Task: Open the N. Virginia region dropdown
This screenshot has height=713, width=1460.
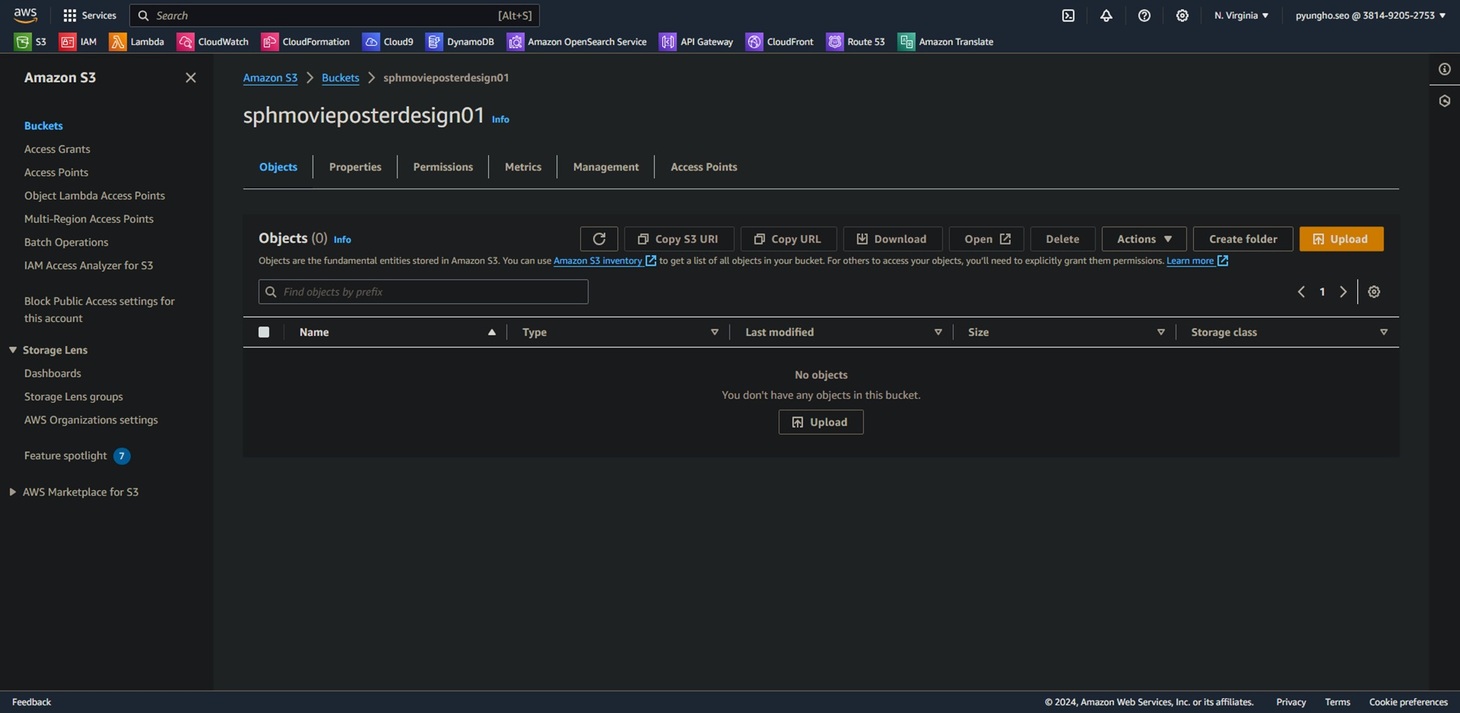Action: pos(1242,15)
